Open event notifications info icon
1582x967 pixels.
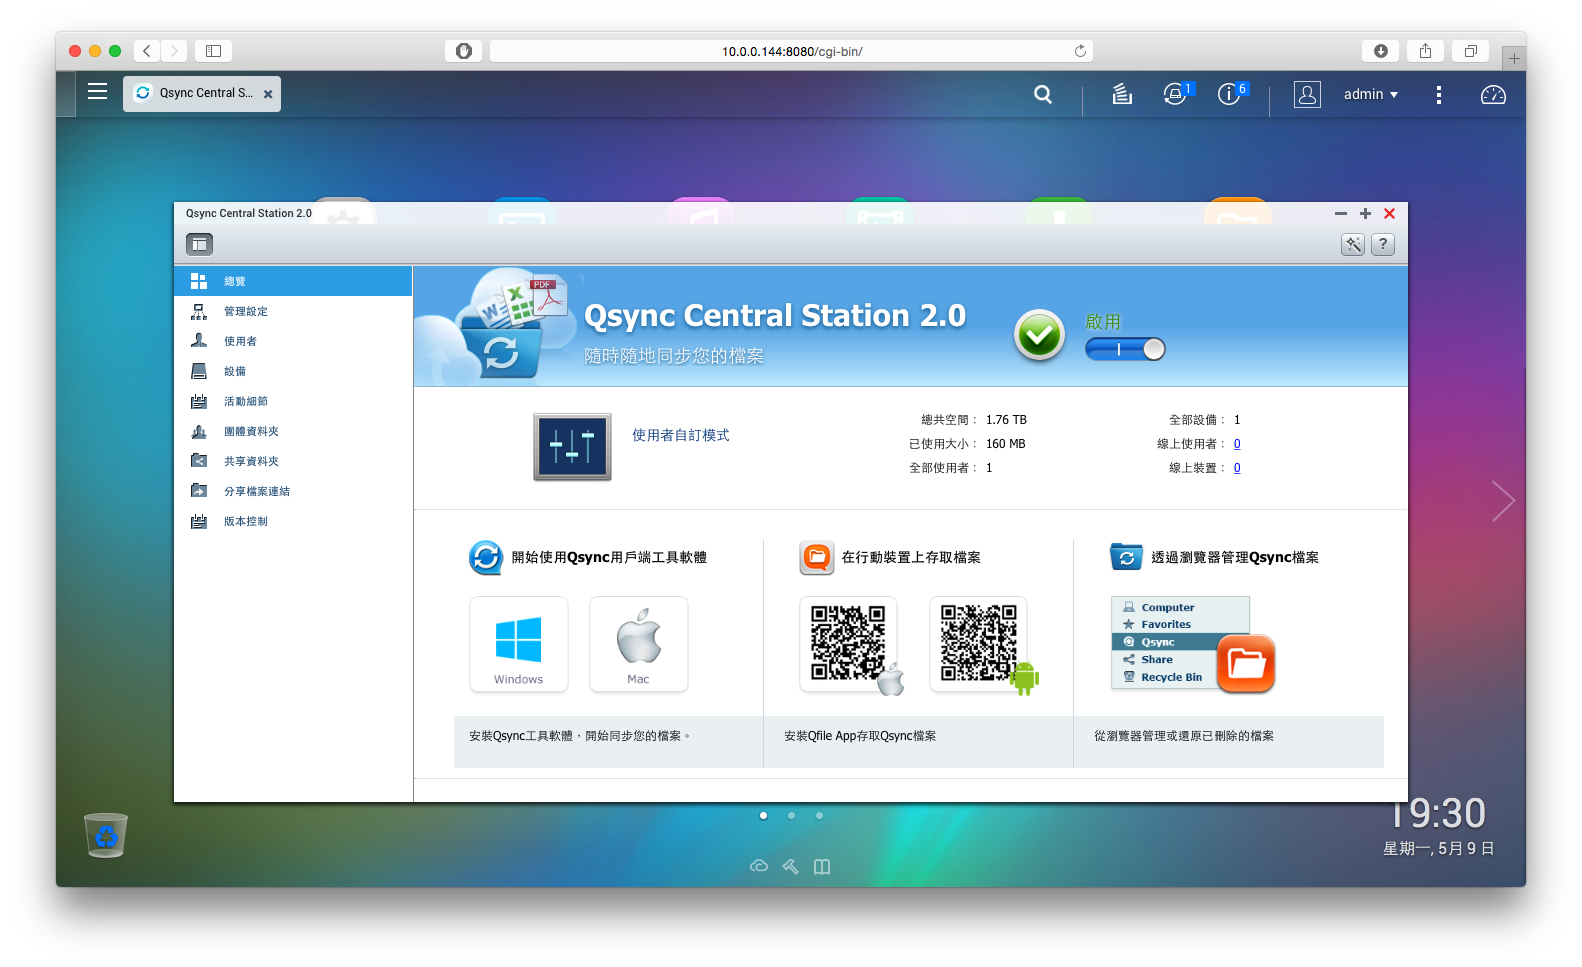pos(1230,94)
